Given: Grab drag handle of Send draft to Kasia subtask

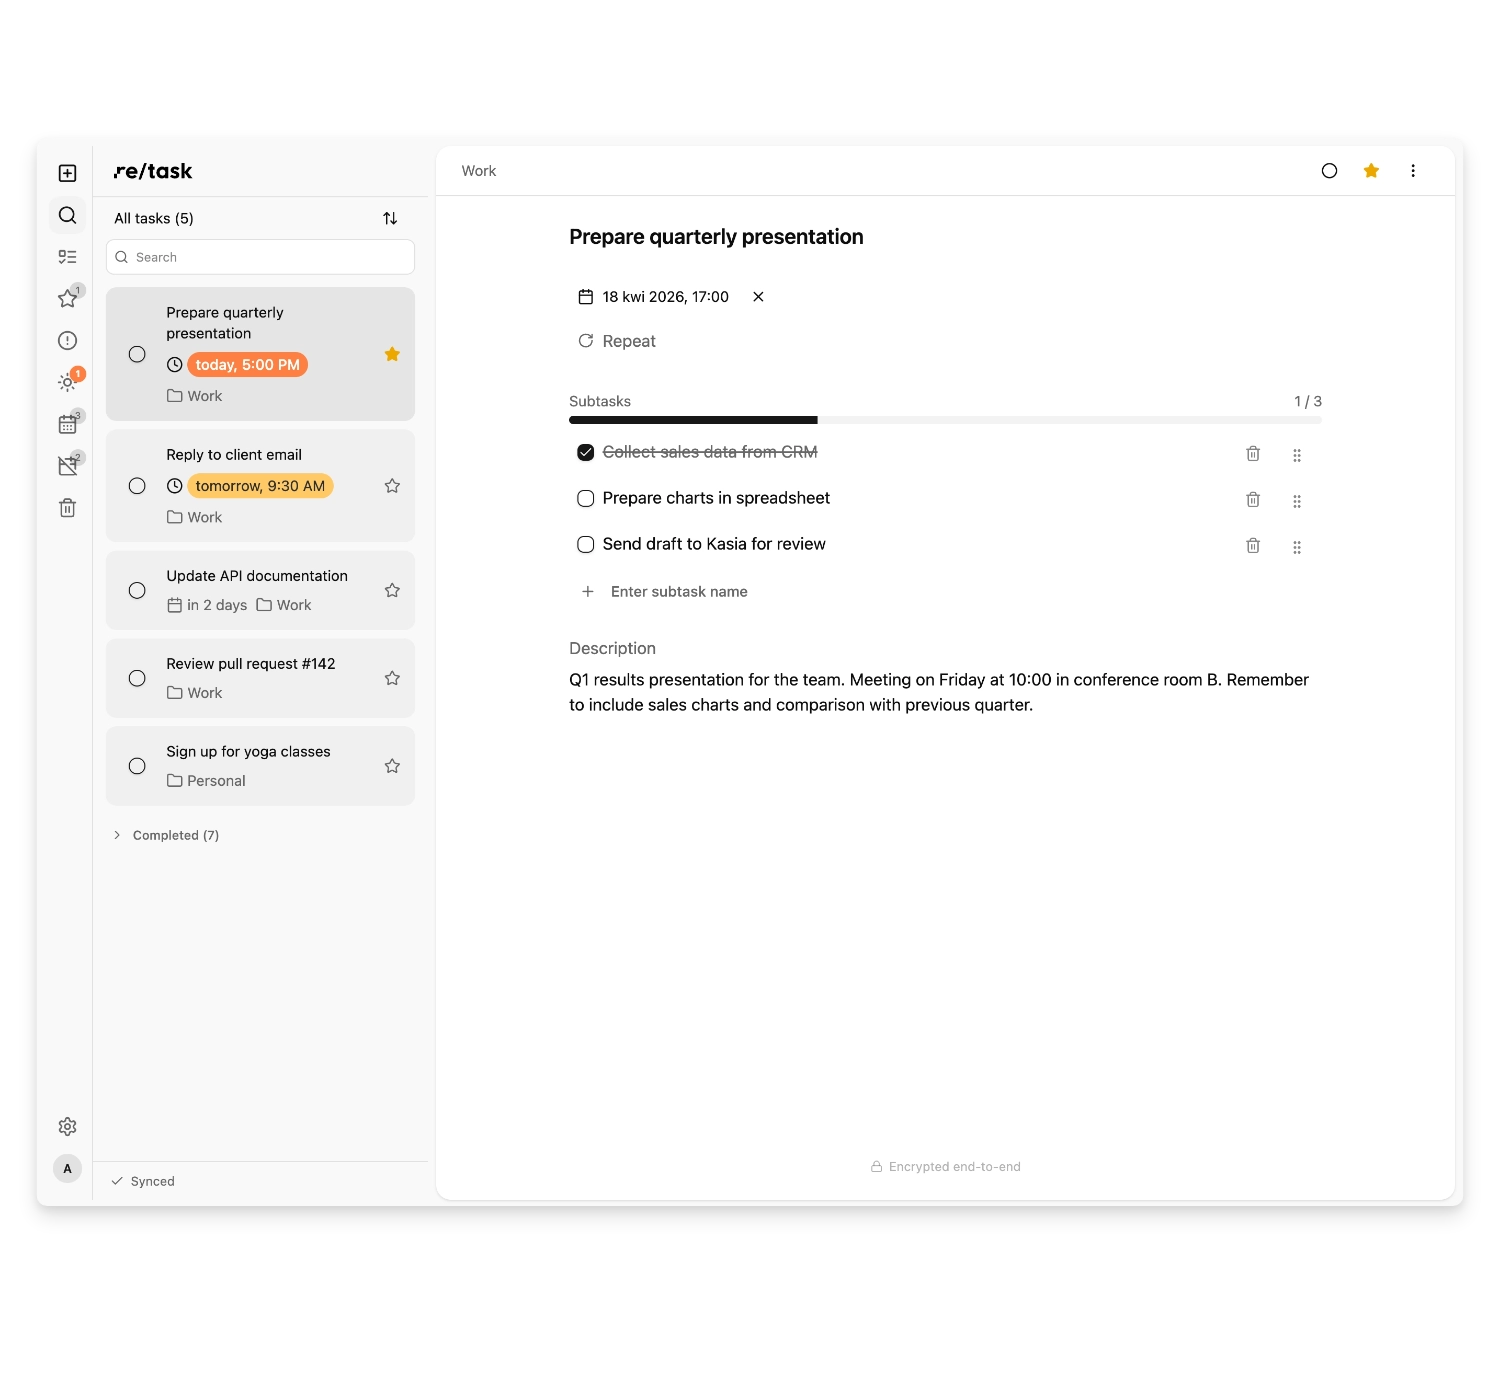Looking at the screenshot, I should pyautogui.click(x=1297, y=547).
